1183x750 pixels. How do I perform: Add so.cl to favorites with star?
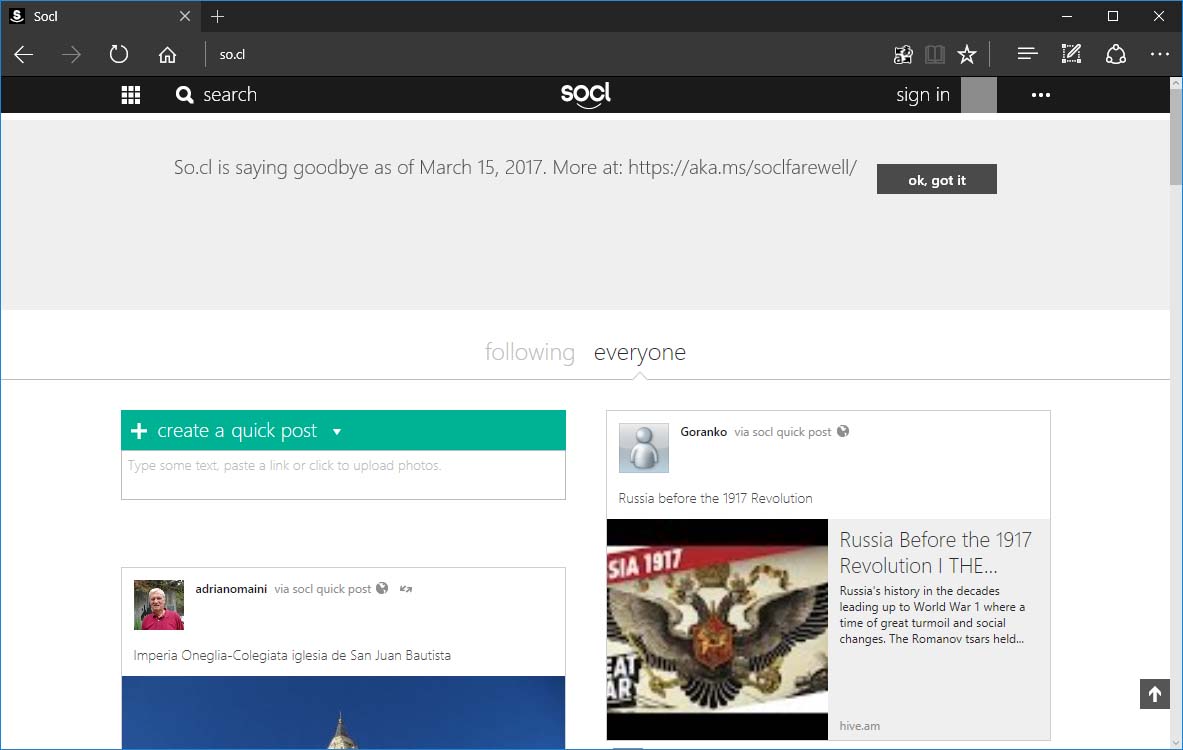[x=966, y=54]
